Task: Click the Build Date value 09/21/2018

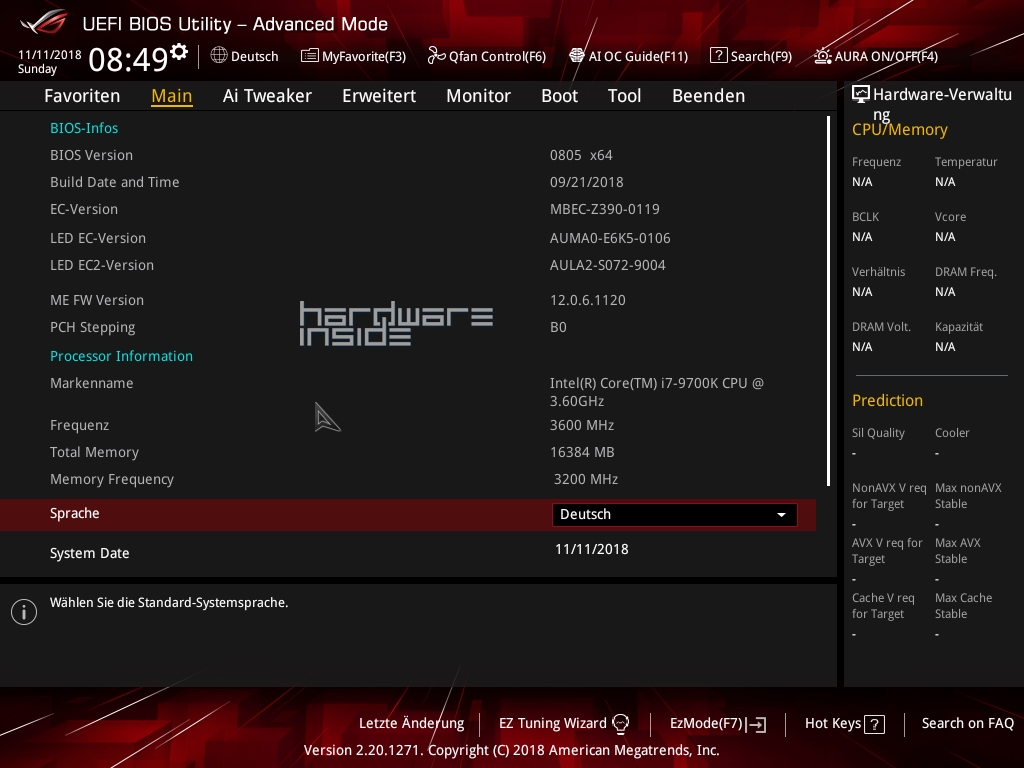Action: [x=586, y=182]
